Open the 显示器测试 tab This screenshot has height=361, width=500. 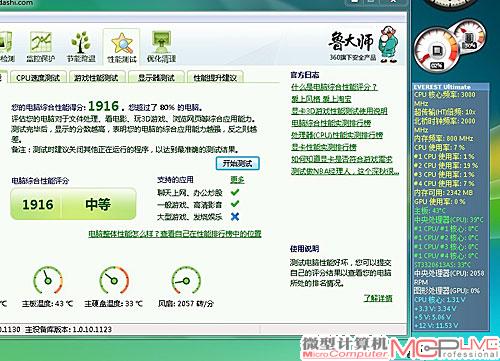[156, 78]
